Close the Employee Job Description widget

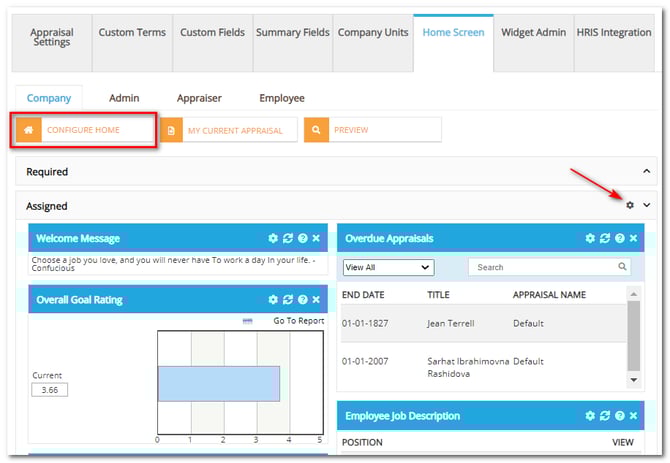tap(633, 415)
